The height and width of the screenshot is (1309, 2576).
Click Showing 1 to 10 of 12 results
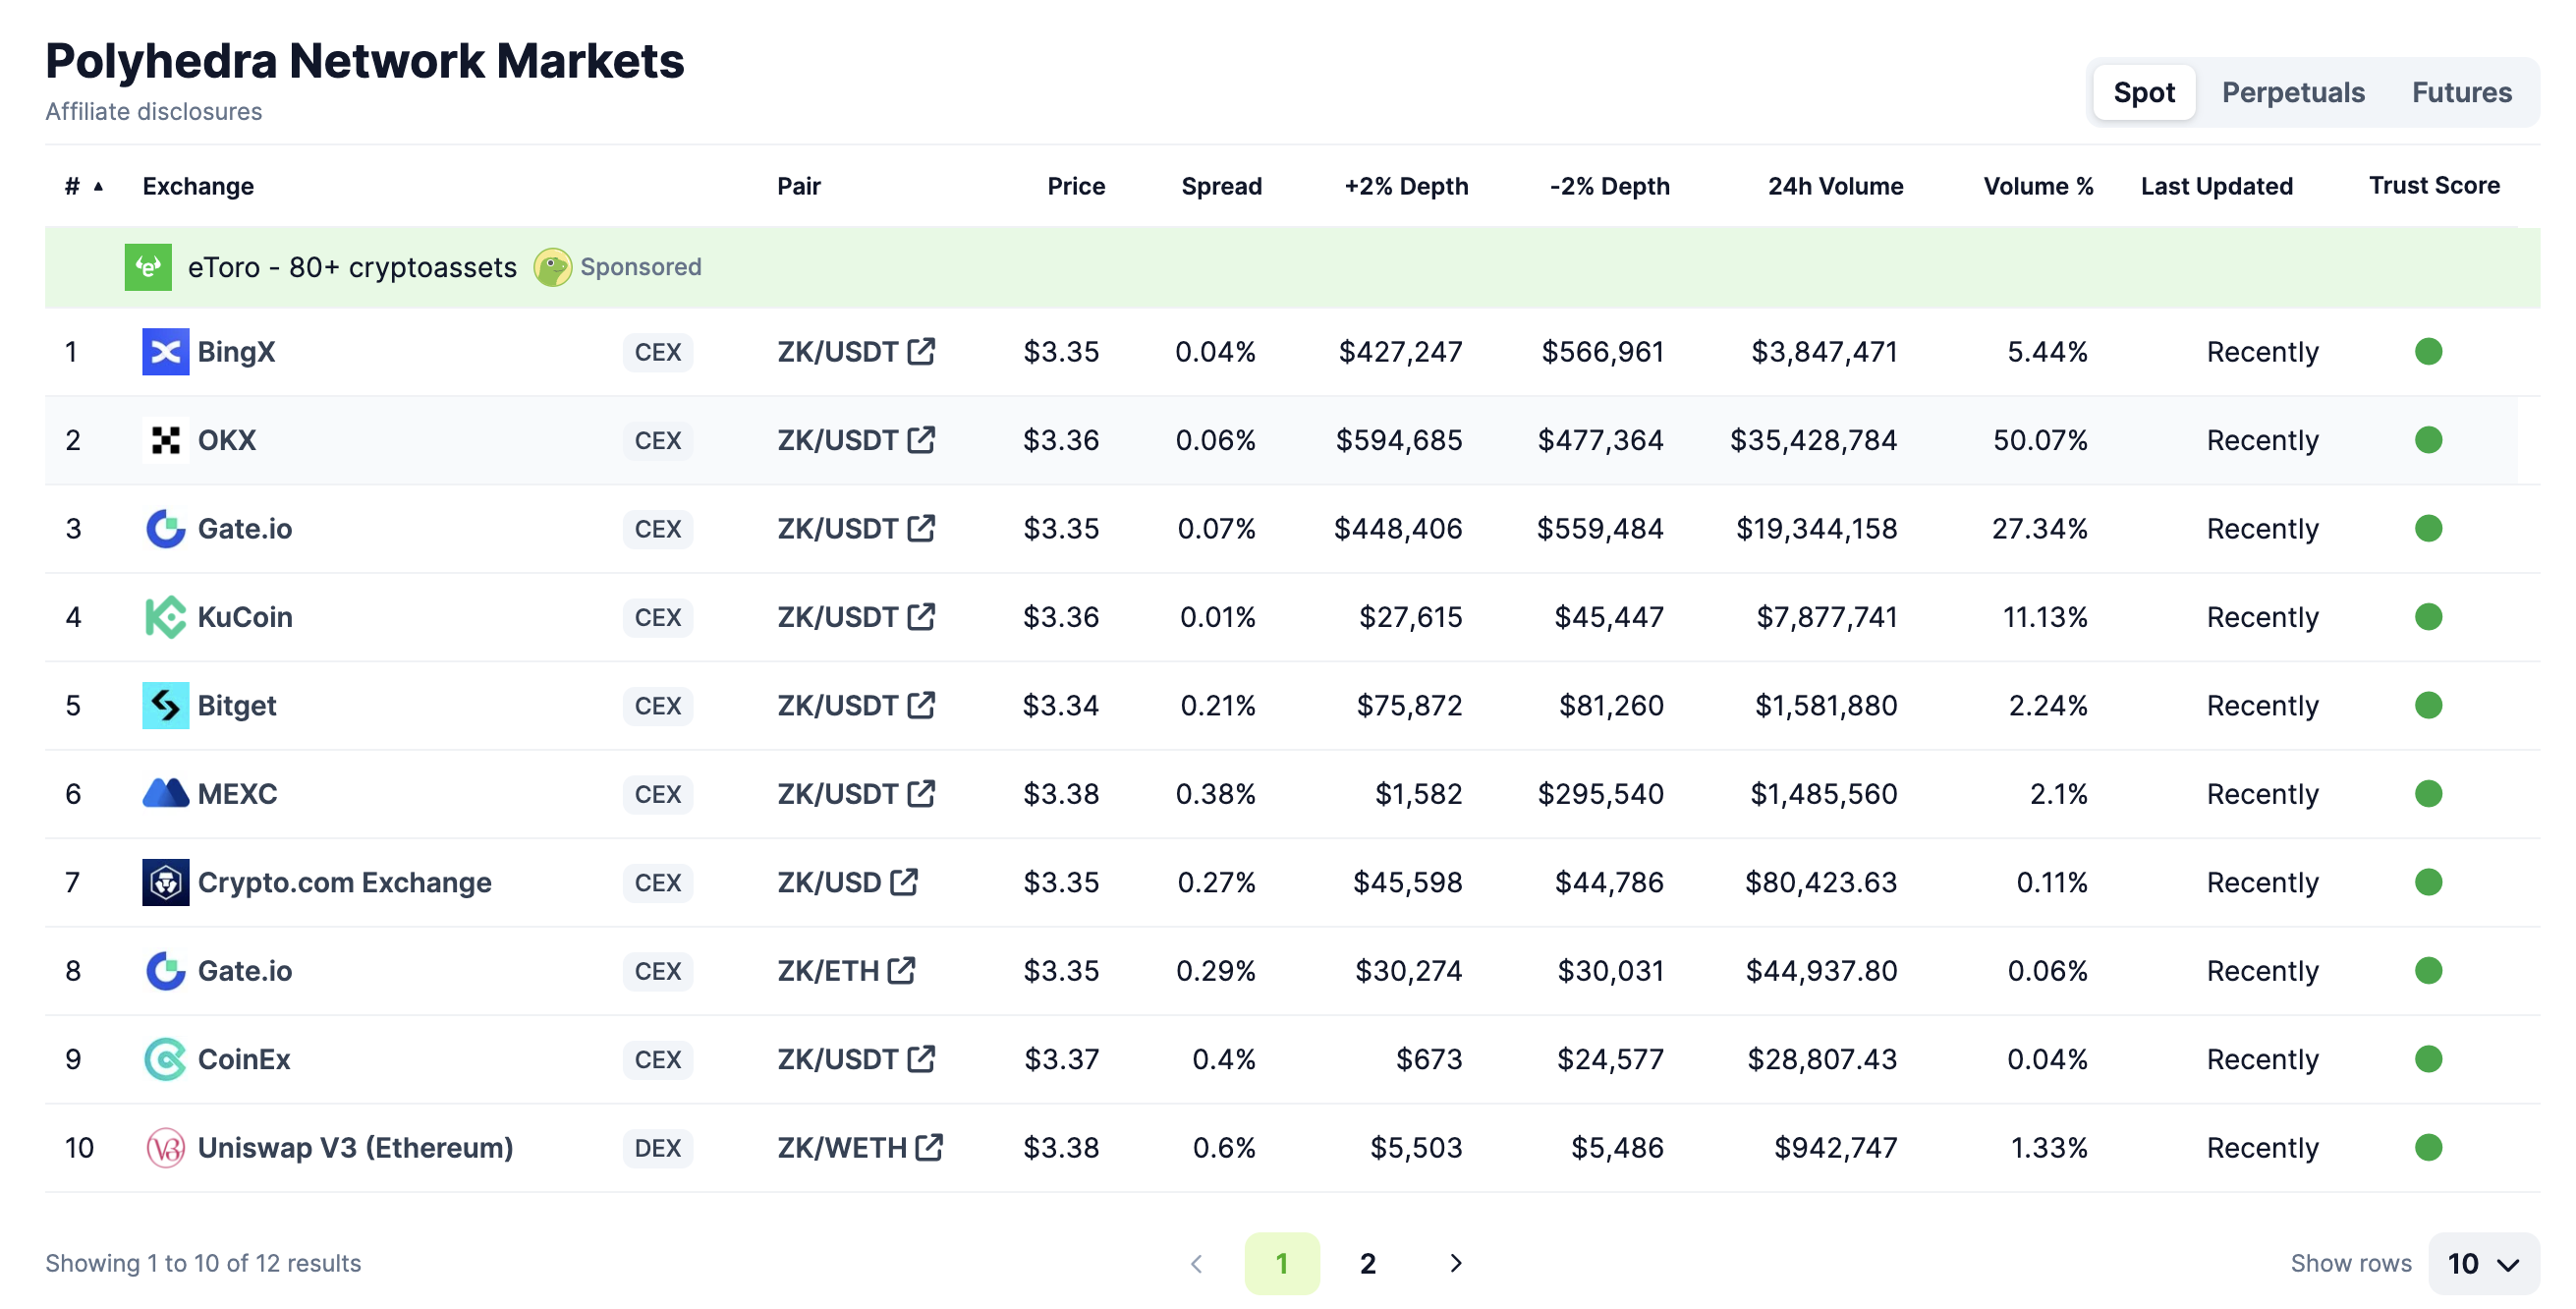tap(203, 1263)
